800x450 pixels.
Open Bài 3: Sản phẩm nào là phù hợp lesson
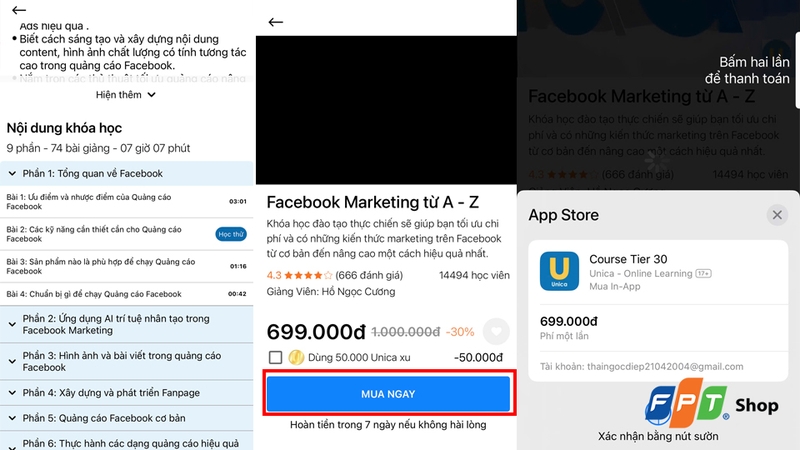pyautogui.click(x=127, y=266)
